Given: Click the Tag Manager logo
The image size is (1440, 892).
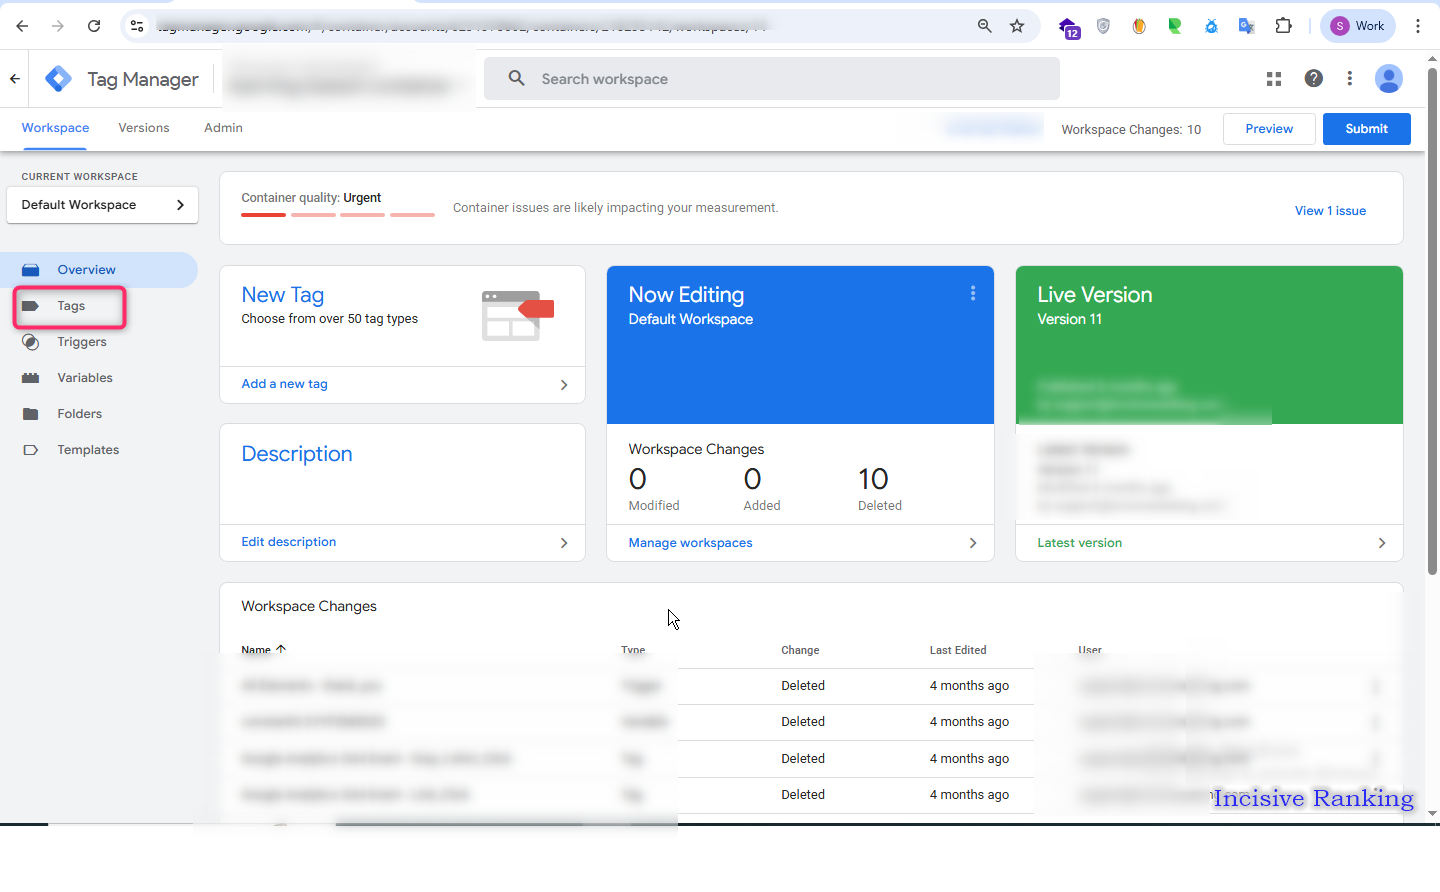Looking at the screenshot, I should [59, 79].
